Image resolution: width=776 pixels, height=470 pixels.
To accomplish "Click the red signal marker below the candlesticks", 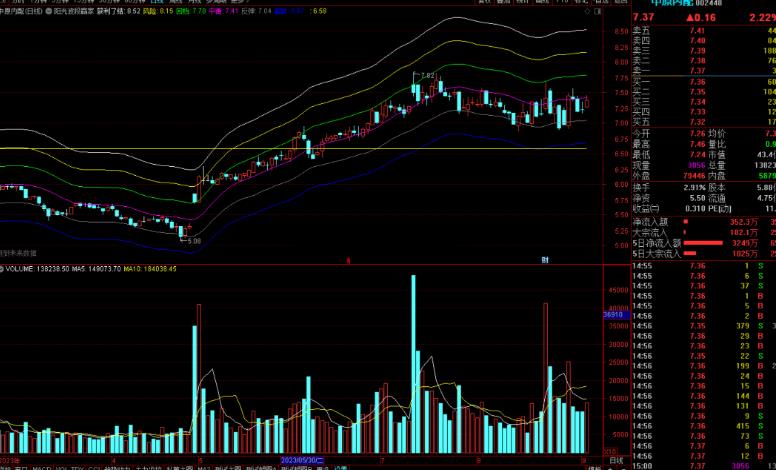I will 348,260.
